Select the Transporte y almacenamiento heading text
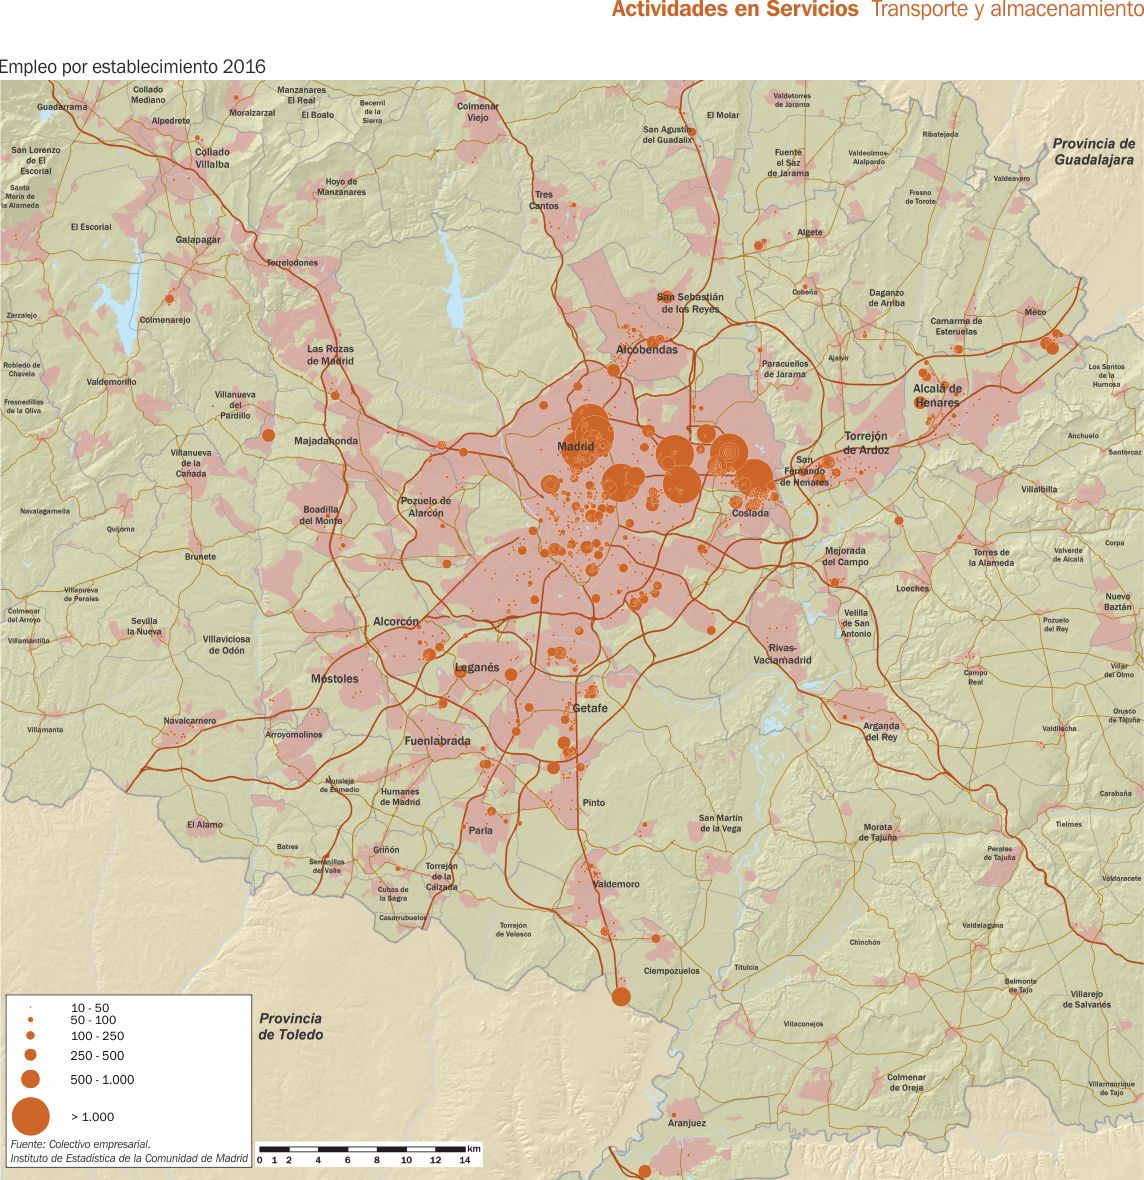The image size is (1144, 1180). pos(1006,10)
